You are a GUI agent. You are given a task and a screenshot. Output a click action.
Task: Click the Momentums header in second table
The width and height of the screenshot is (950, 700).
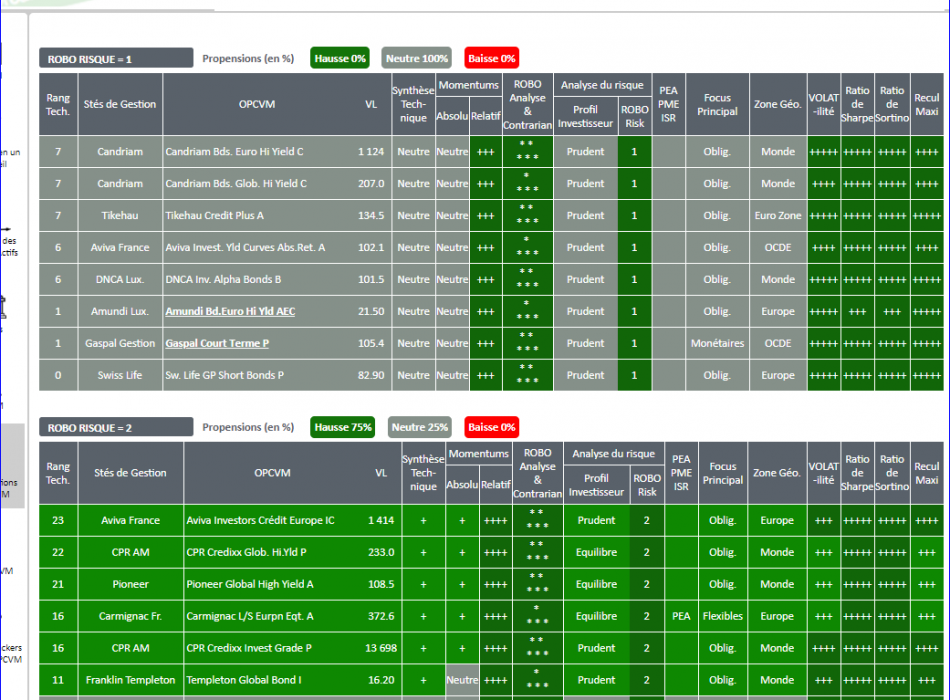[x=479, y=453]
